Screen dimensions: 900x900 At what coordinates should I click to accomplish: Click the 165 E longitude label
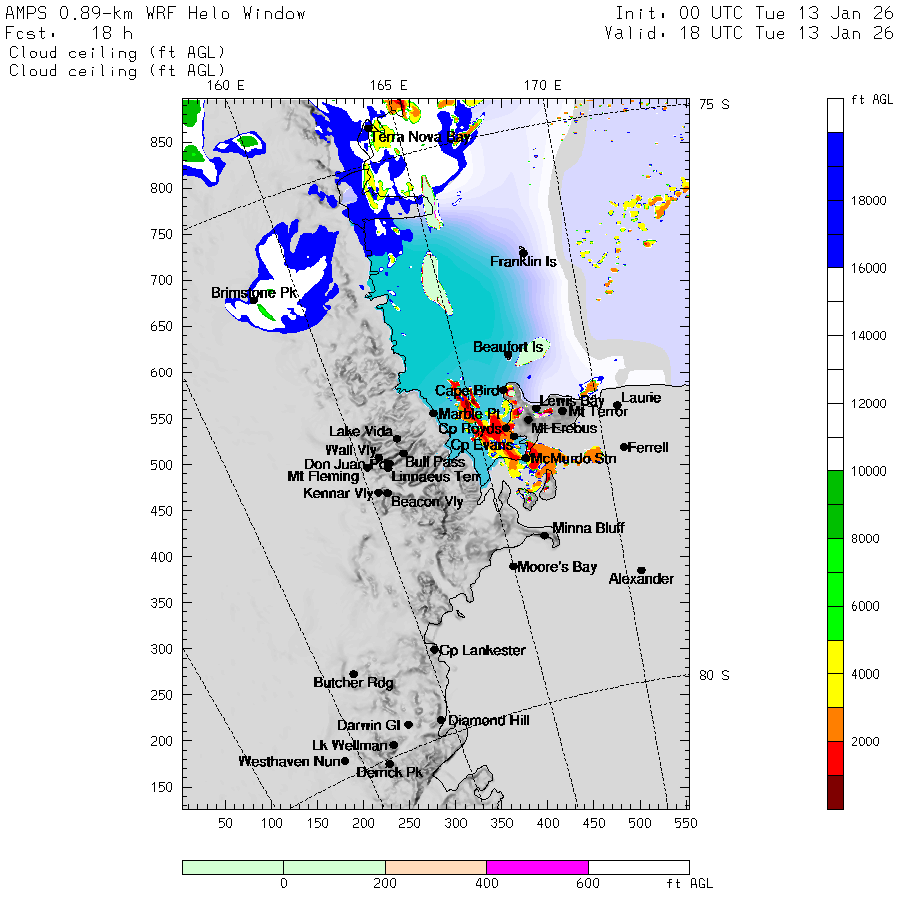pyautogui.click(x=389, y=86)
